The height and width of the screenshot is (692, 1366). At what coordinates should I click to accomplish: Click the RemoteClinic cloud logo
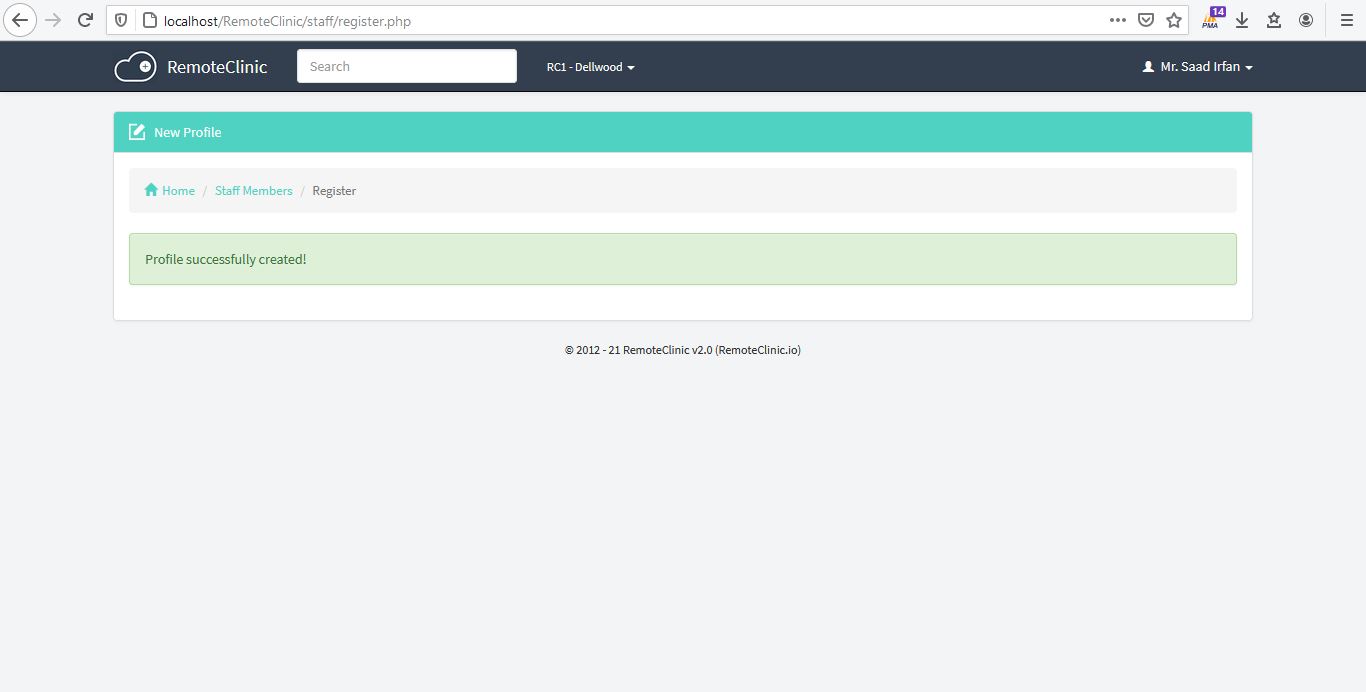(x=135, y=67)
